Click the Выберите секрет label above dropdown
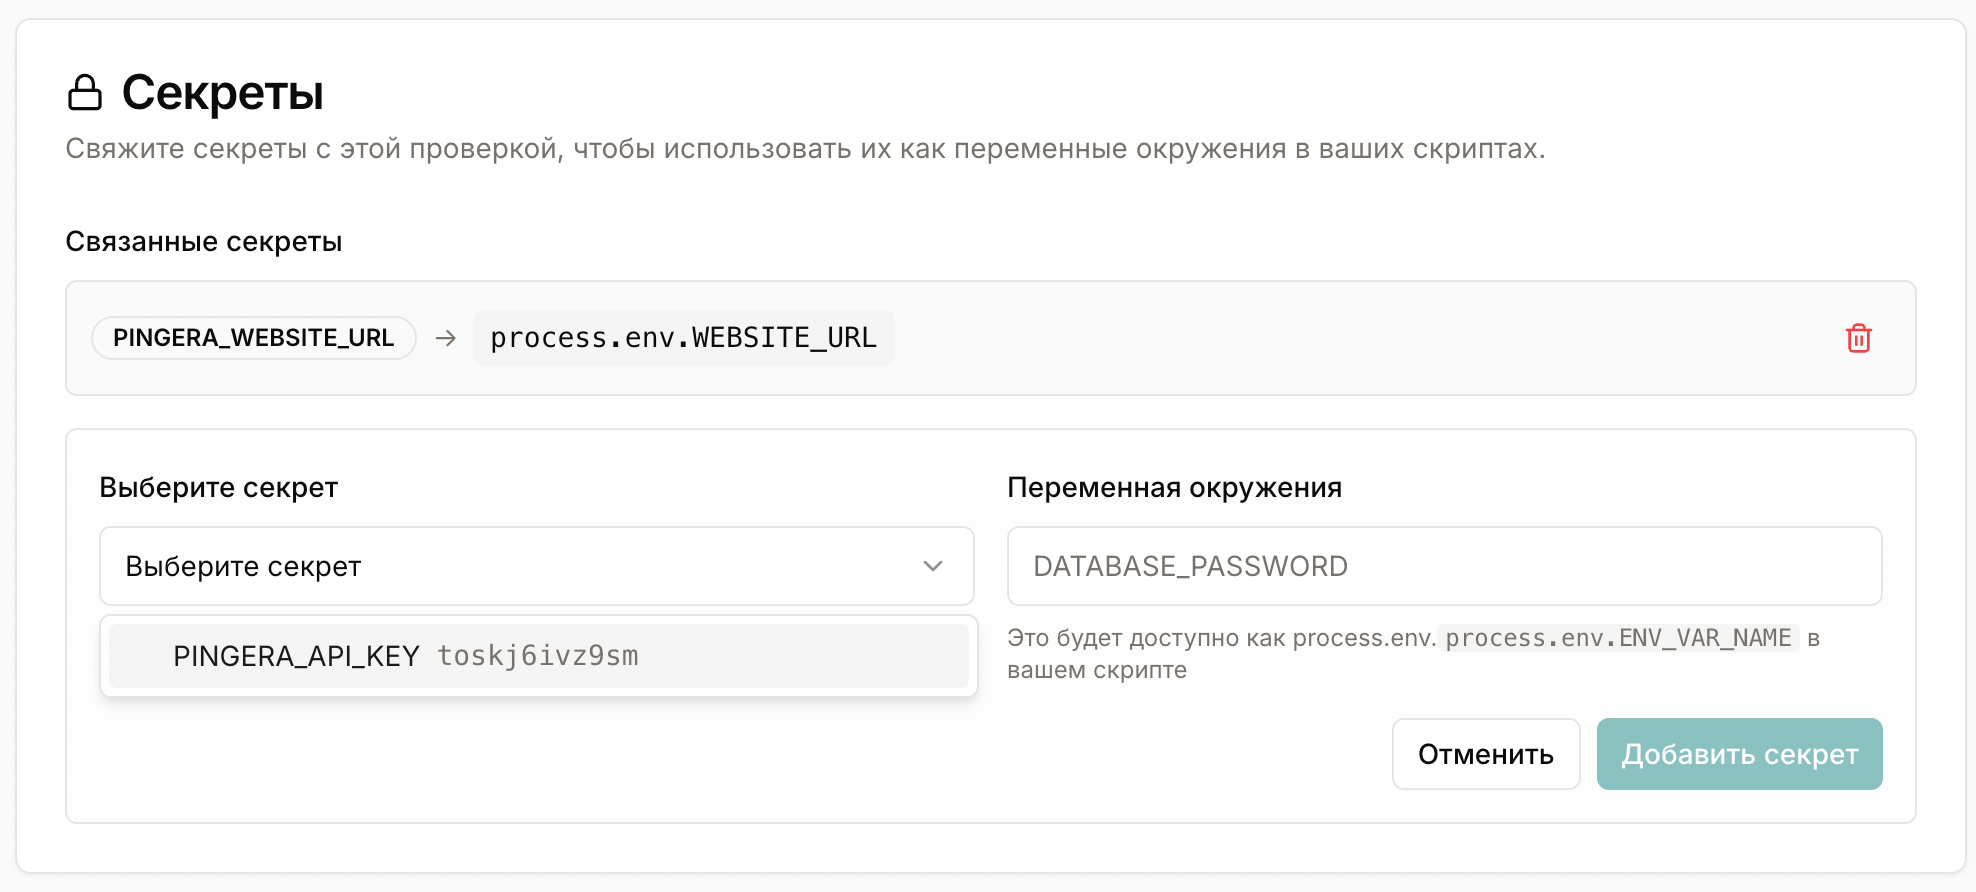 (218, 488)
